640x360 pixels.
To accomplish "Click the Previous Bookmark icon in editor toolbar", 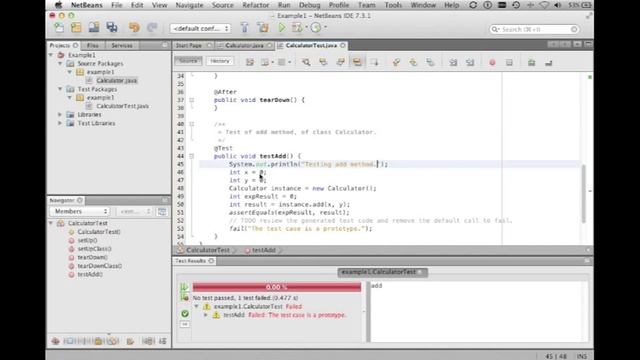I will click(396, 62).
